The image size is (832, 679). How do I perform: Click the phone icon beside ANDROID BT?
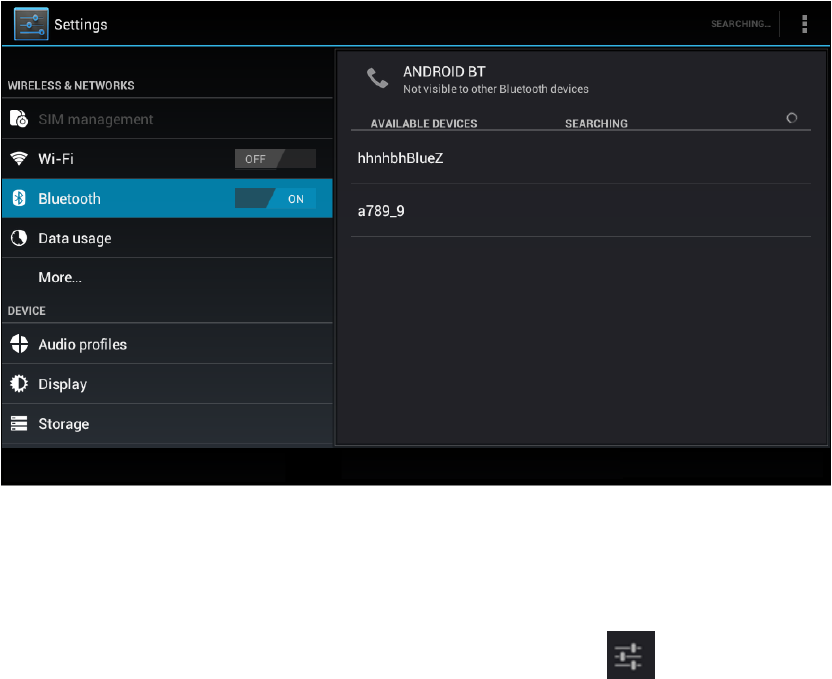tap(377, 79)
